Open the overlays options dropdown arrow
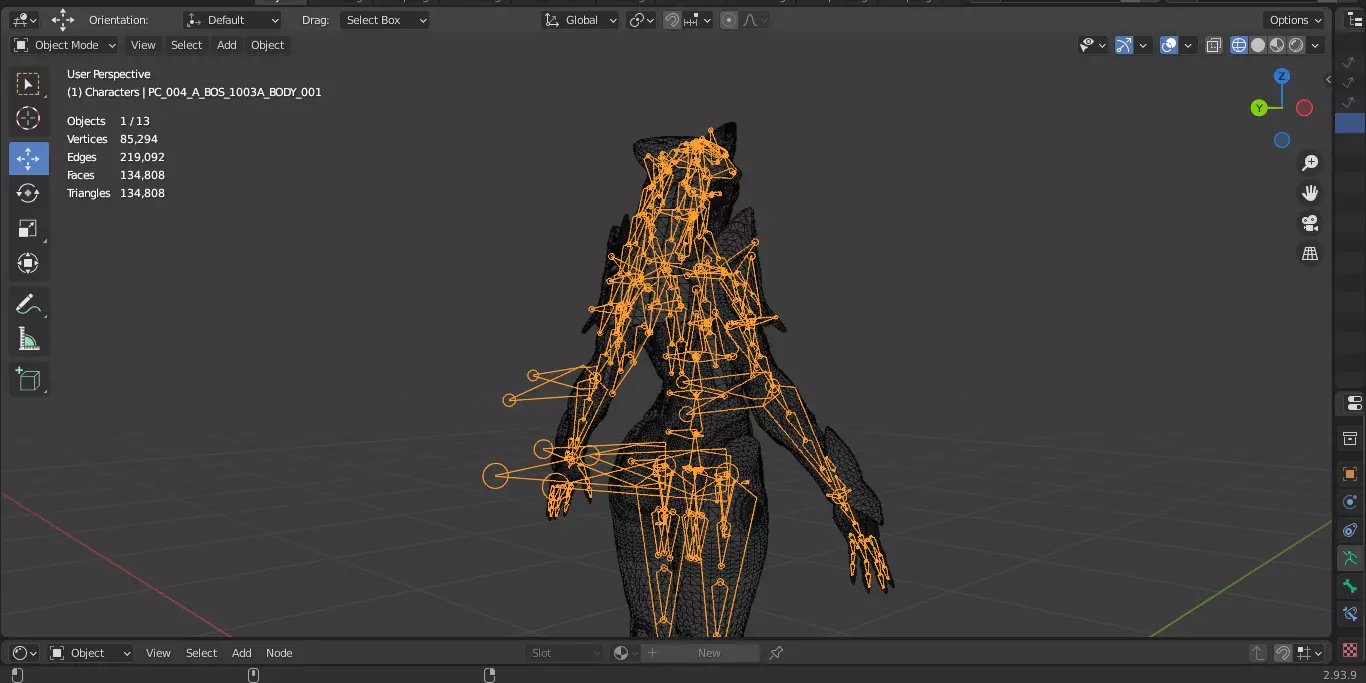Screen dimensions: 1366x683 click(x=1188, y=45)
